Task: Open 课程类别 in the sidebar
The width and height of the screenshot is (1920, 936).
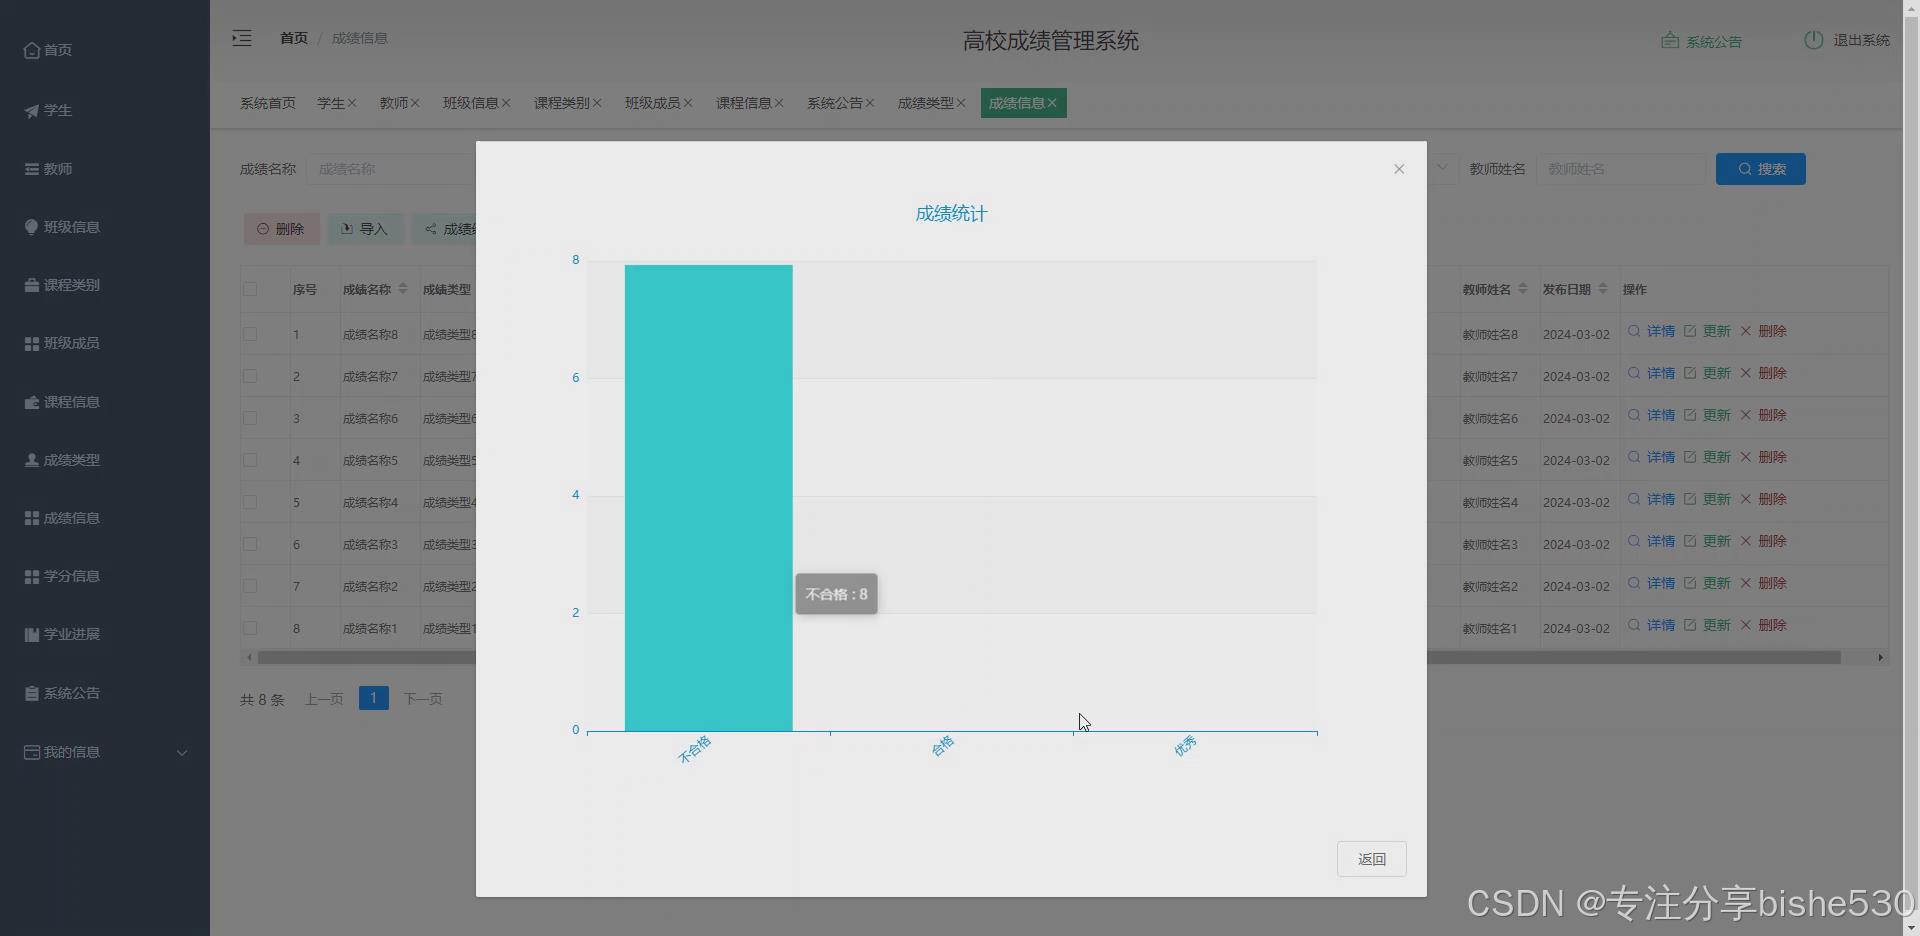Action: coord(62,285)
